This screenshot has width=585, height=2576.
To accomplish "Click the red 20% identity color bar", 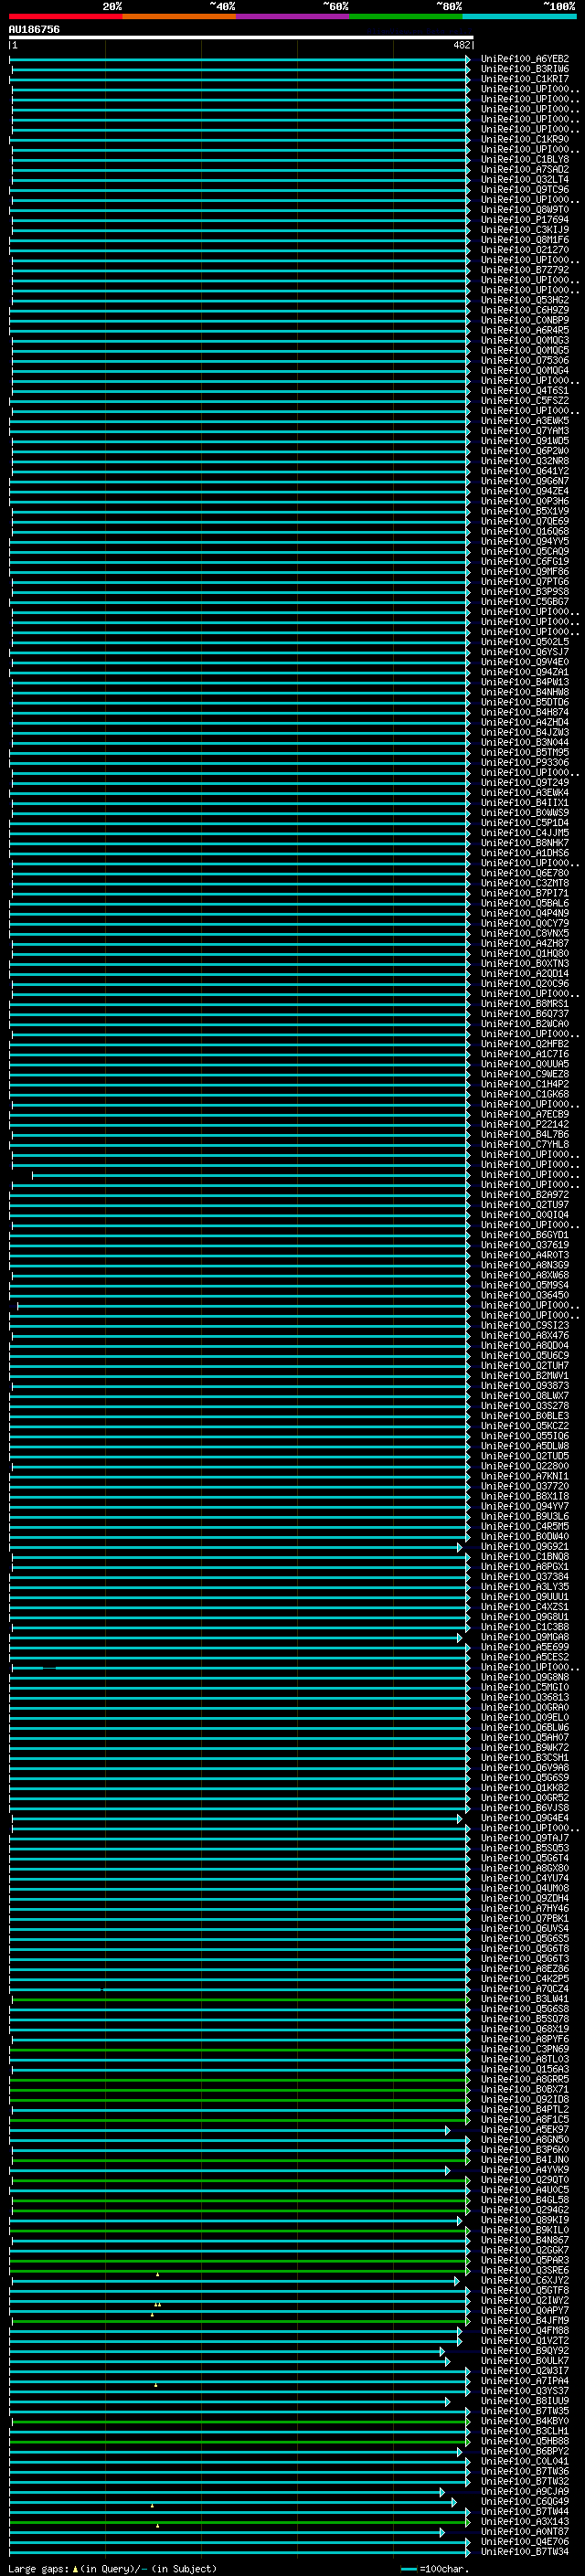I will click(x=66, y=16).
